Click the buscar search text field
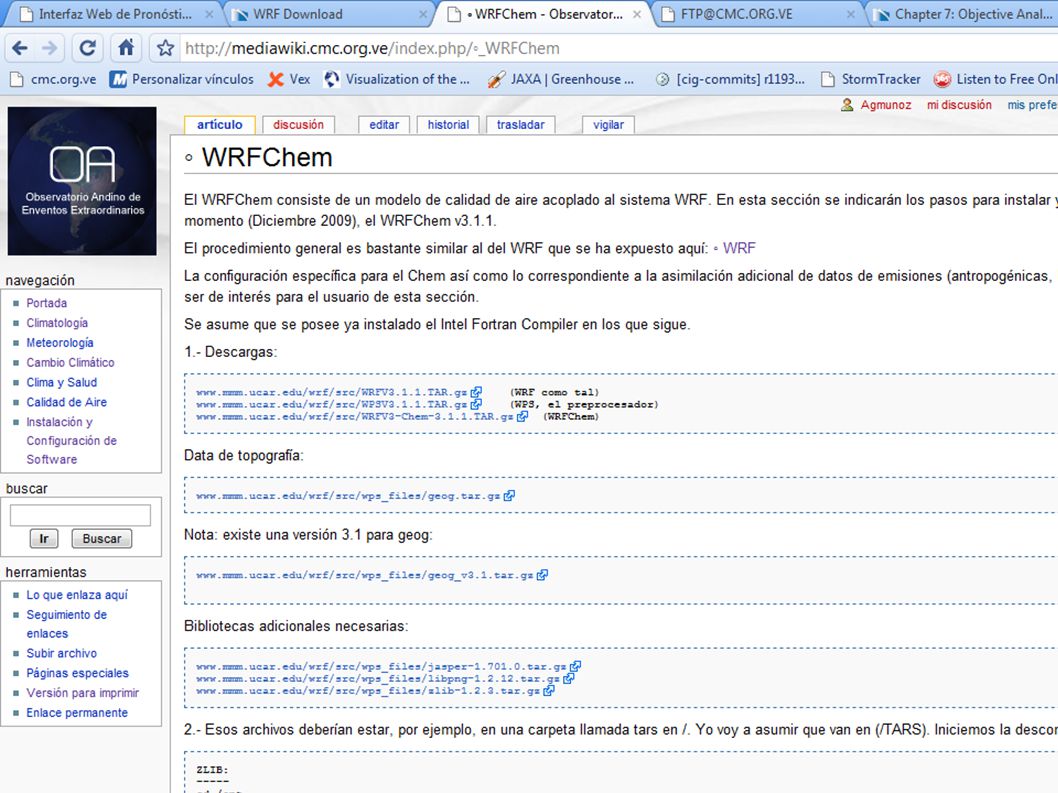The image size is (1058, 793). click(80, 515)
